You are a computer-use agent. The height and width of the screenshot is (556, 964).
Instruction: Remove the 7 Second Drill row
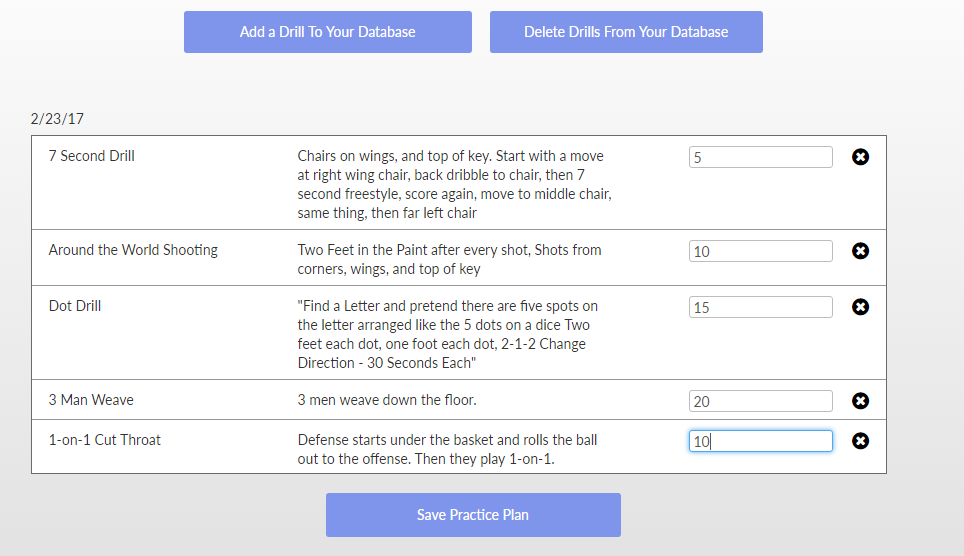tap(860, 157)
